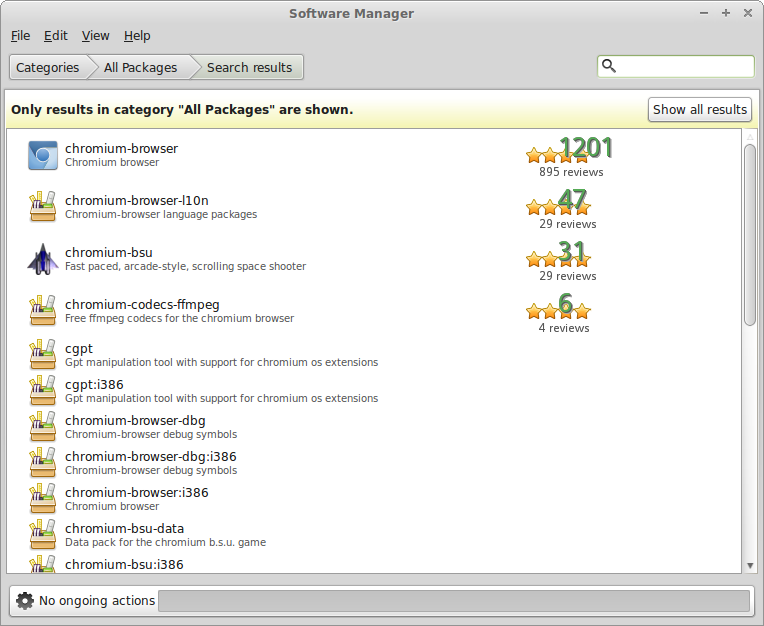
Task: Click chromium-browser-l10n star rating with 47 score
Action: [558, 202]
